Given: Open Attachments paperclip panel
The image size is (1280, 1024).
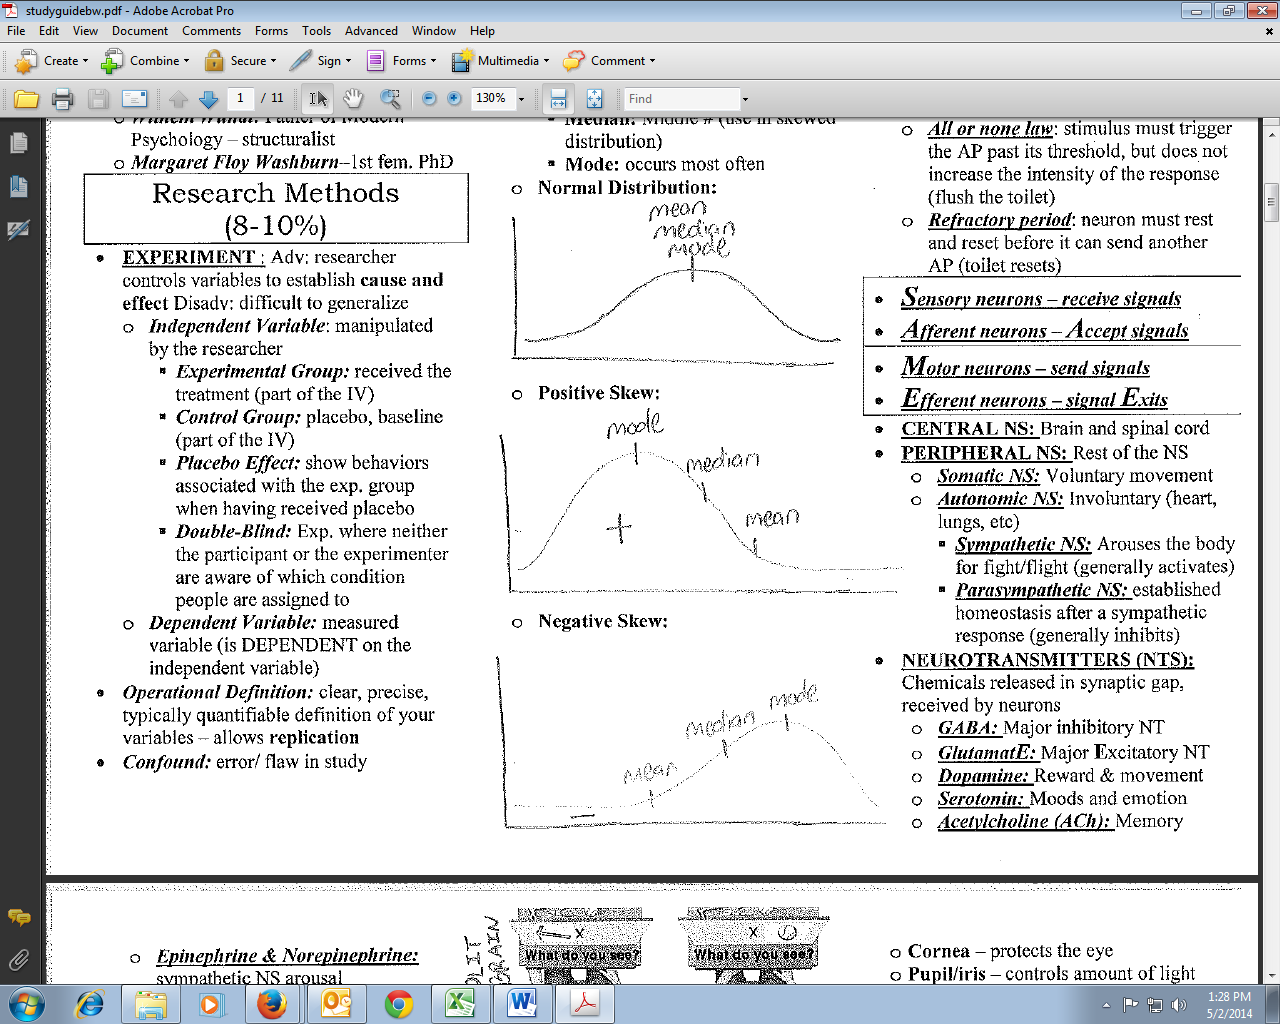Looking at the screenshot, I should click(x=18, y=960).
